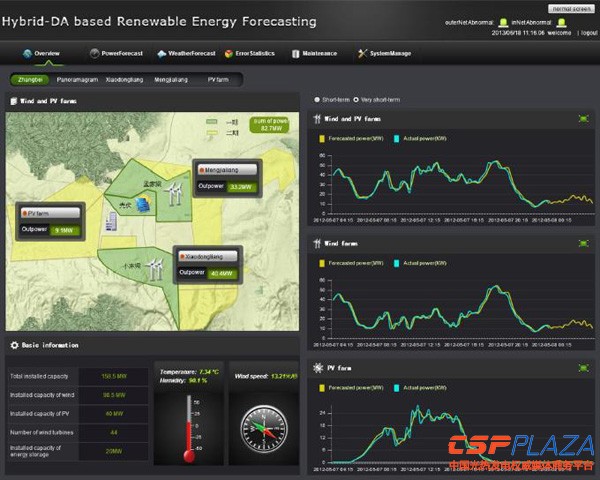Viewport: 600px width, 480px height.
Task: Switch to the Xiaodongliang tab
Action: pos(122,78)
